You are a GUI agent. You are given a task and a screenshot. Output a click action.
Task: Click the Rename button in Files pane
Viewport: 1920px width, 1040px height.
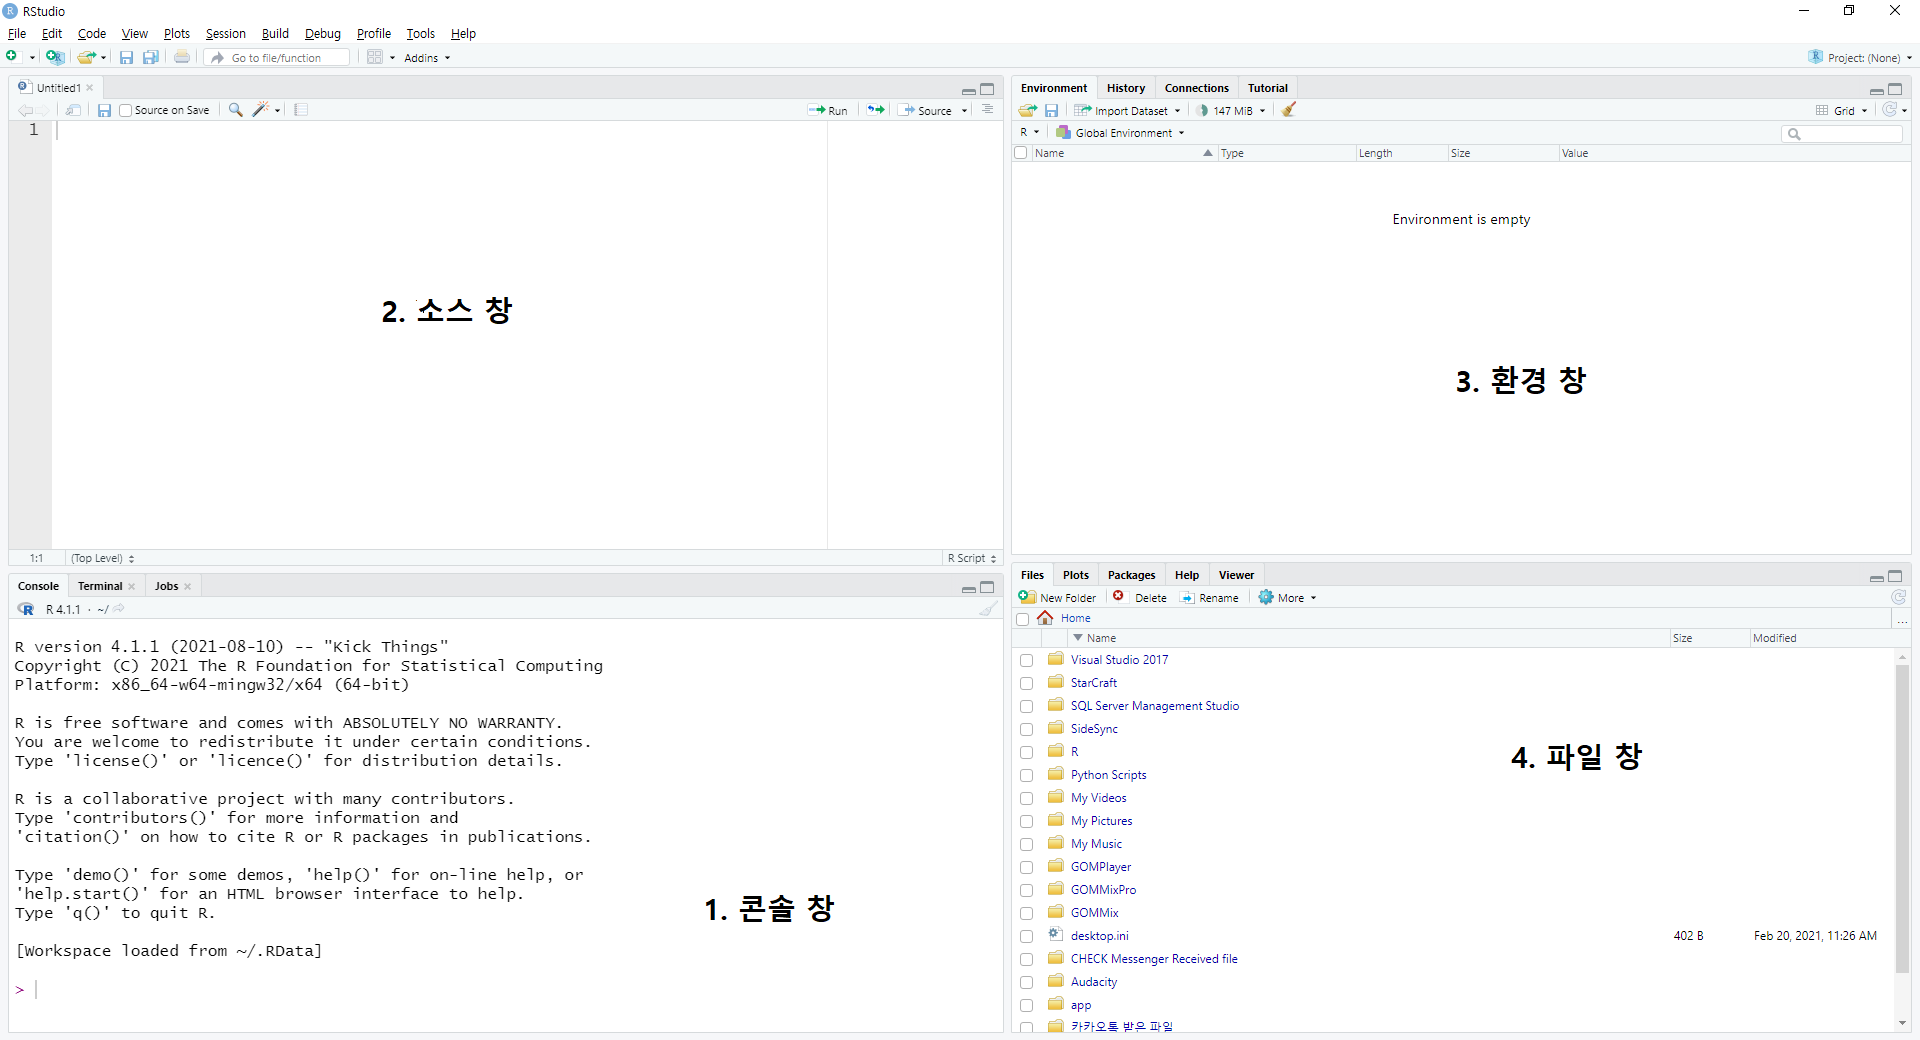point(1210,597)
